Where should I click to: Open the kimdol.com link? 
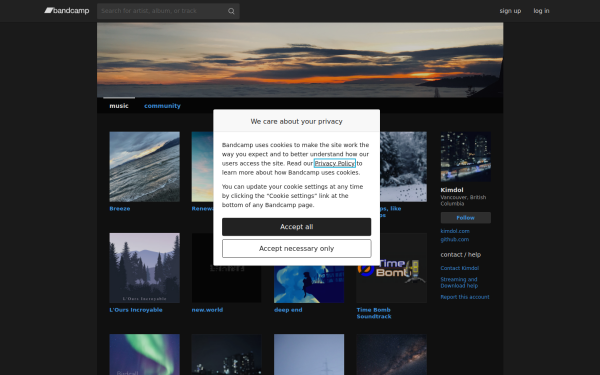pos(455,231)
